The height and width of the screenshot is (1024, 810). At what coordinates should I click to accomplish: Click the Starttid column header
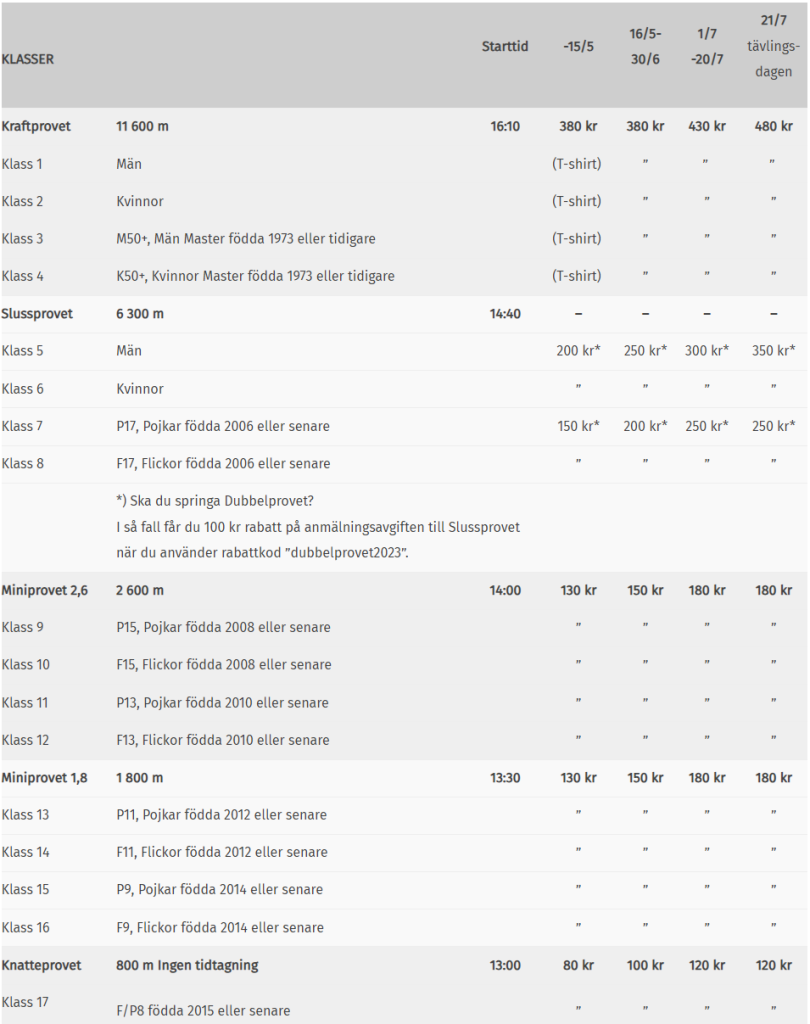point(504,46)
